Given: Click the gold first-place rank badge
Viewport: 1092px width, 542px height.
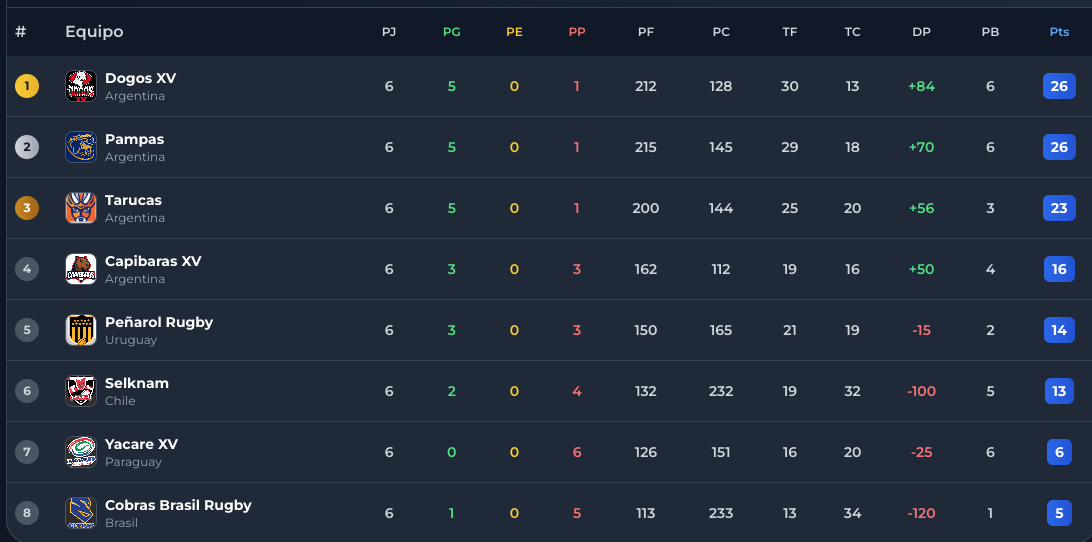Looking at the screenshot, I should (27, 86).
